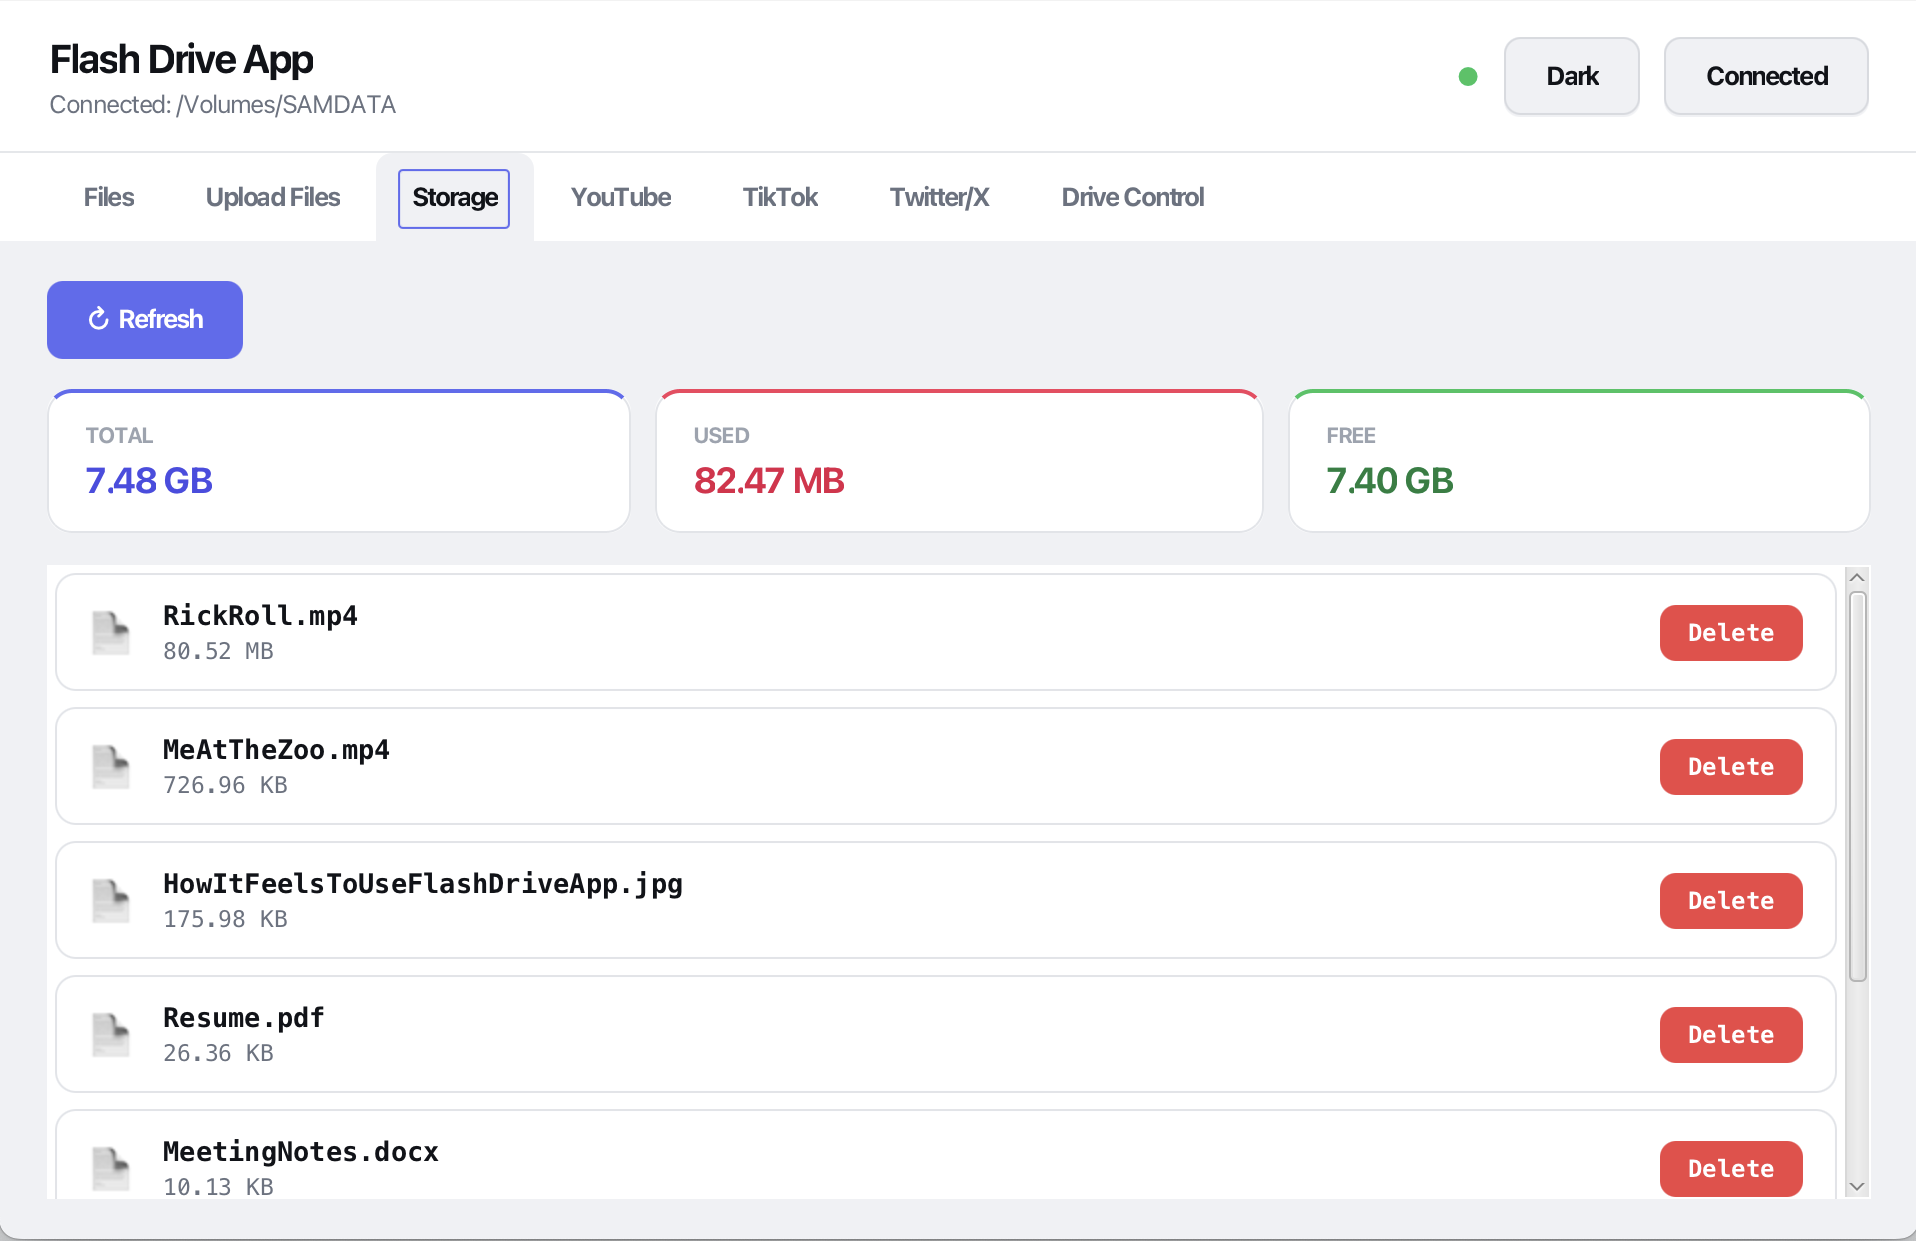Click the Flash Drive App title

tap(182, 60)
